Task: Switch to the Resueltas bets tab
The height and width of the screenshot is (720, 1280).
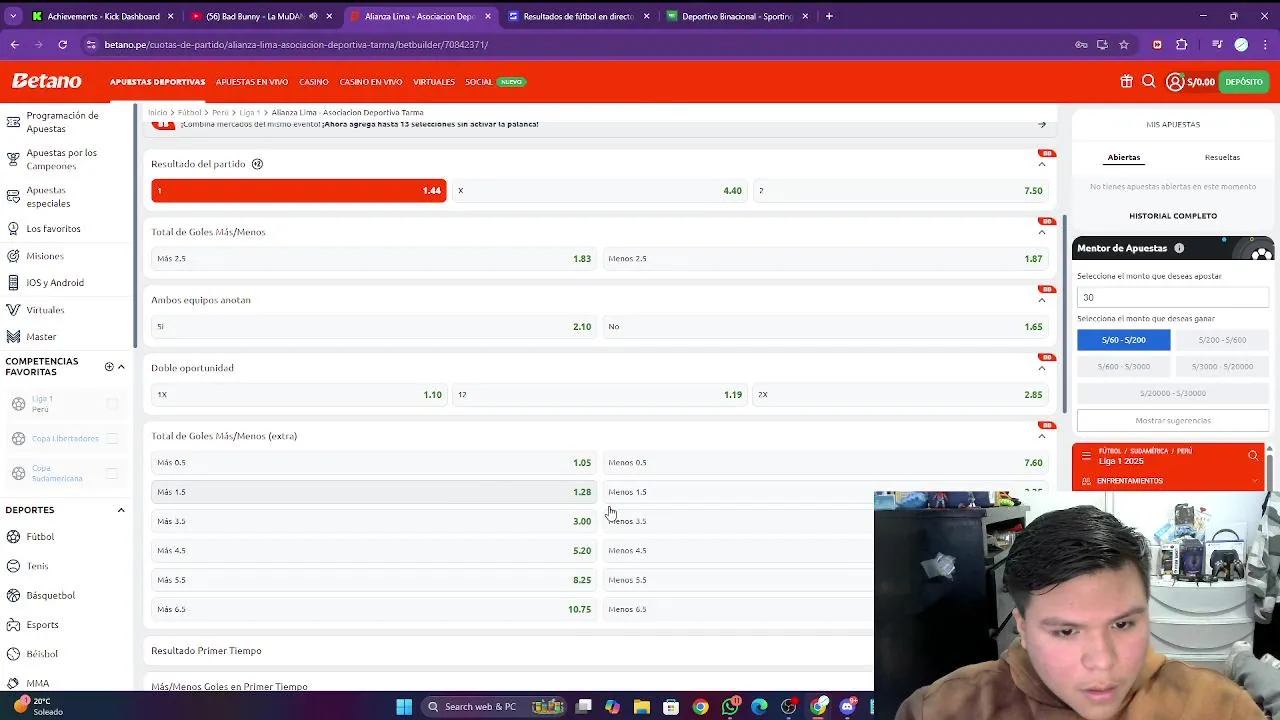Action: point(1222,157)
